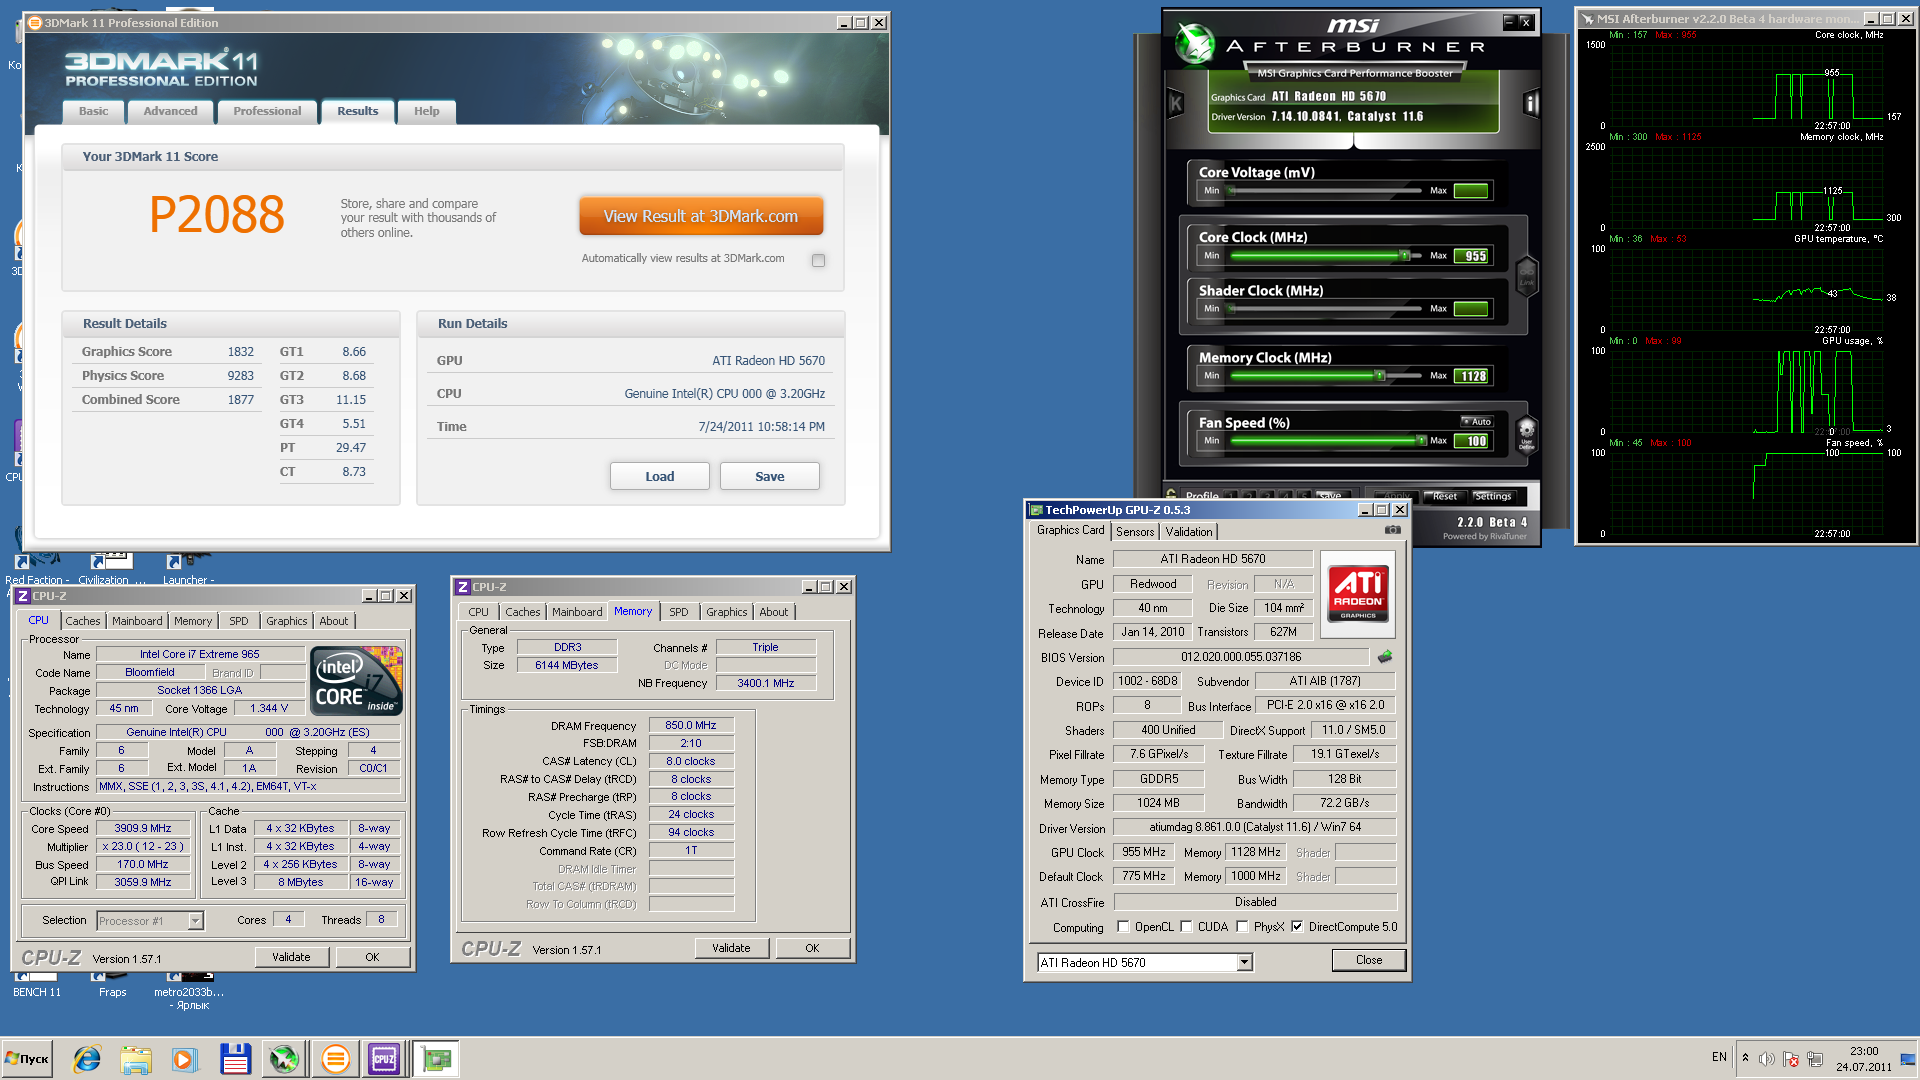This screenshot has height=1080, width=1920.
Task: Switch to CPU-Z taskbar button
Action: point(384,1059)
